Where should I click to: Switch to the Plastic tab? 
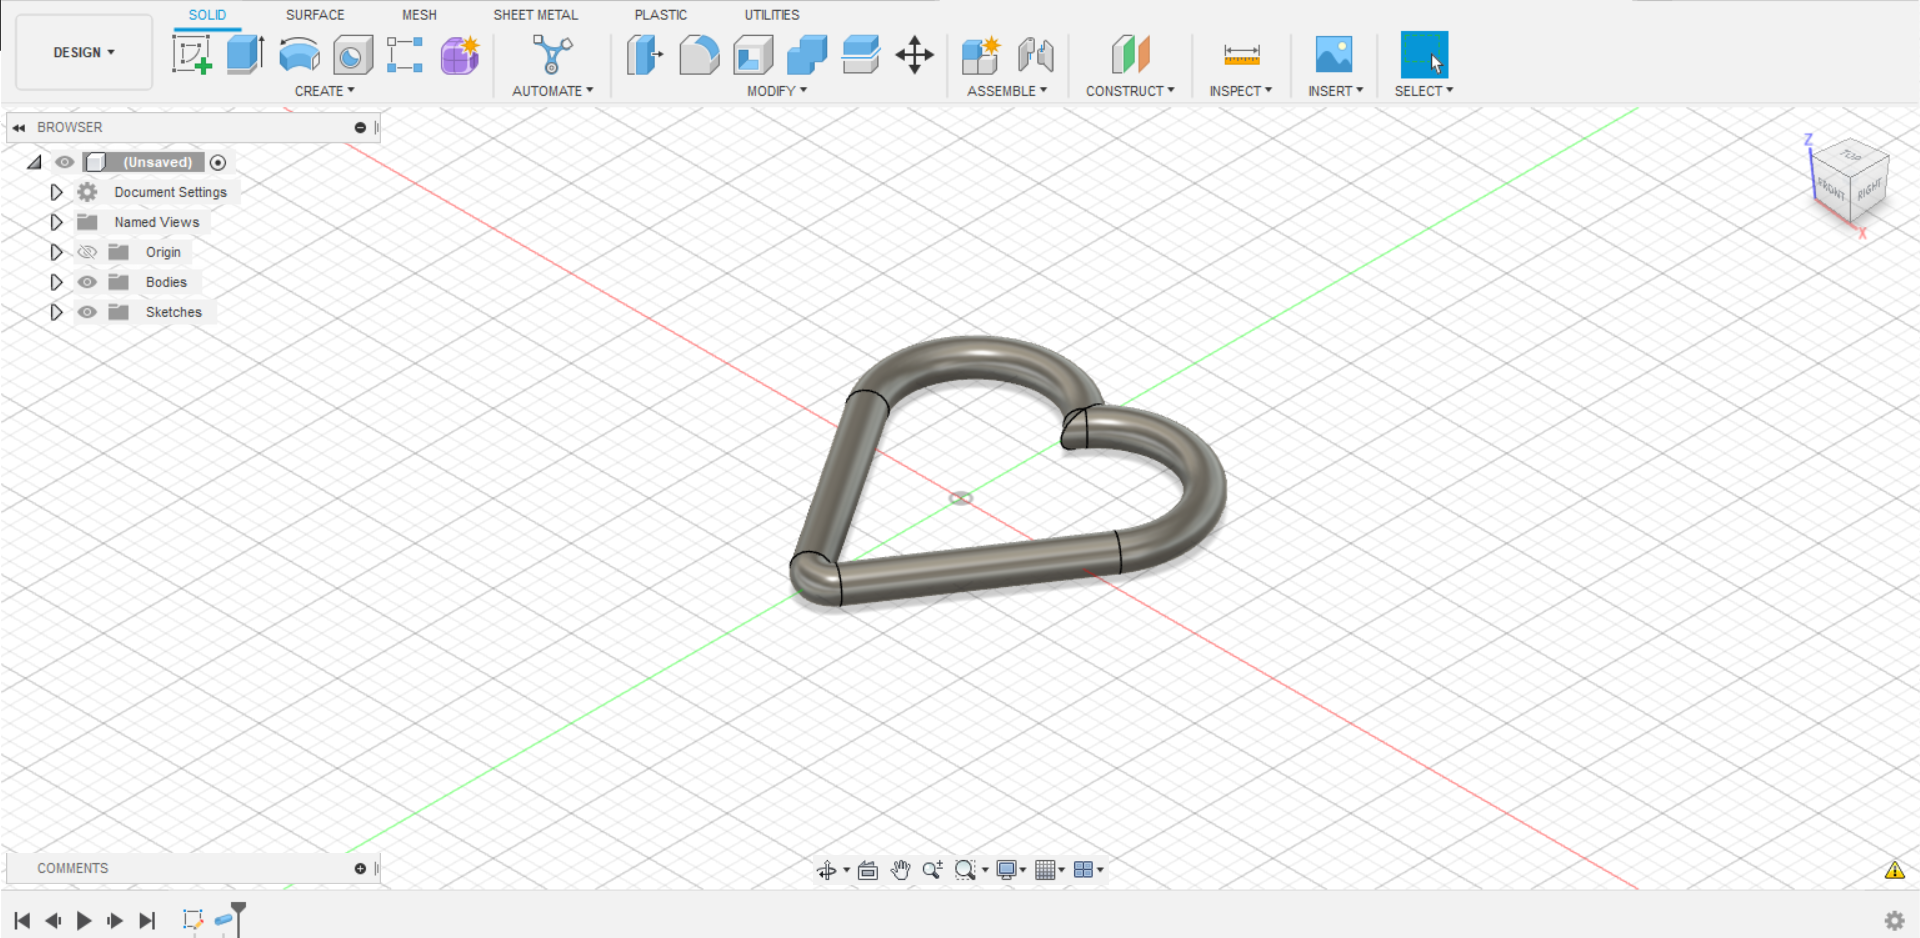tap(660, 15)
